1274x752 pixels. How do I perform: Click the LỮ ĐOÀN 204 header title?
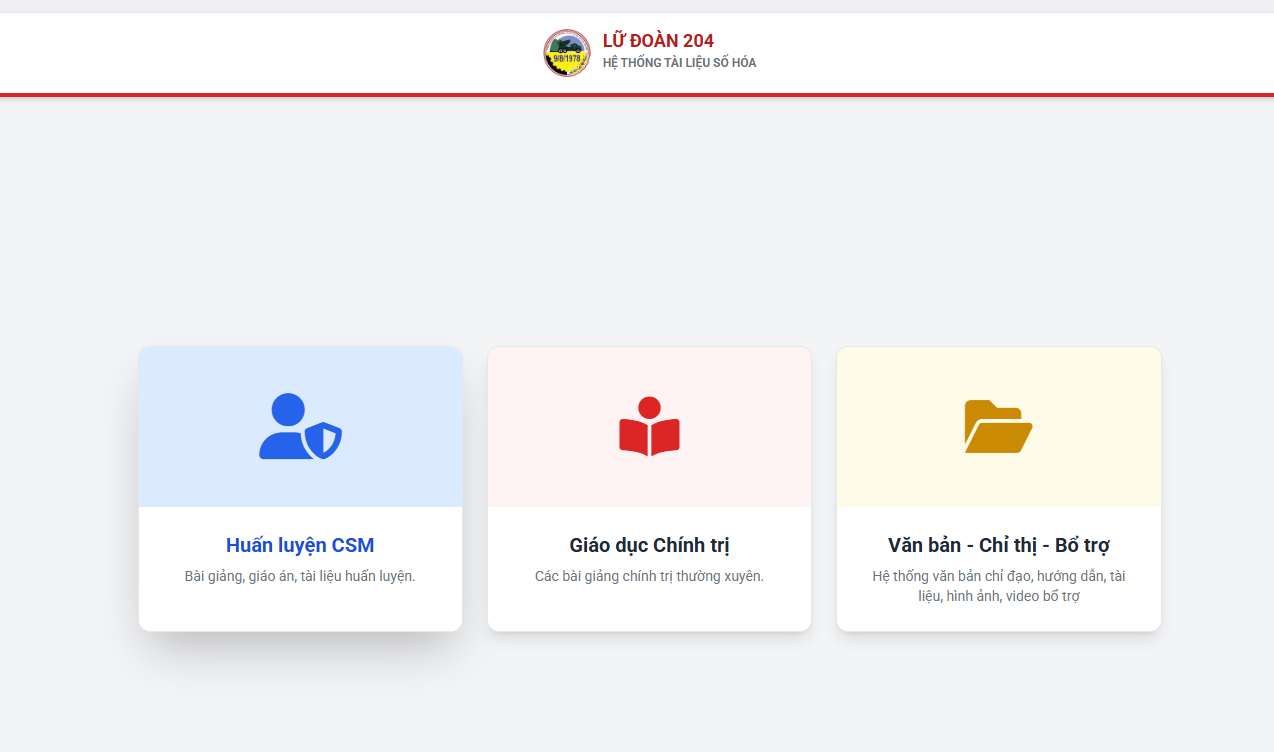658,41
